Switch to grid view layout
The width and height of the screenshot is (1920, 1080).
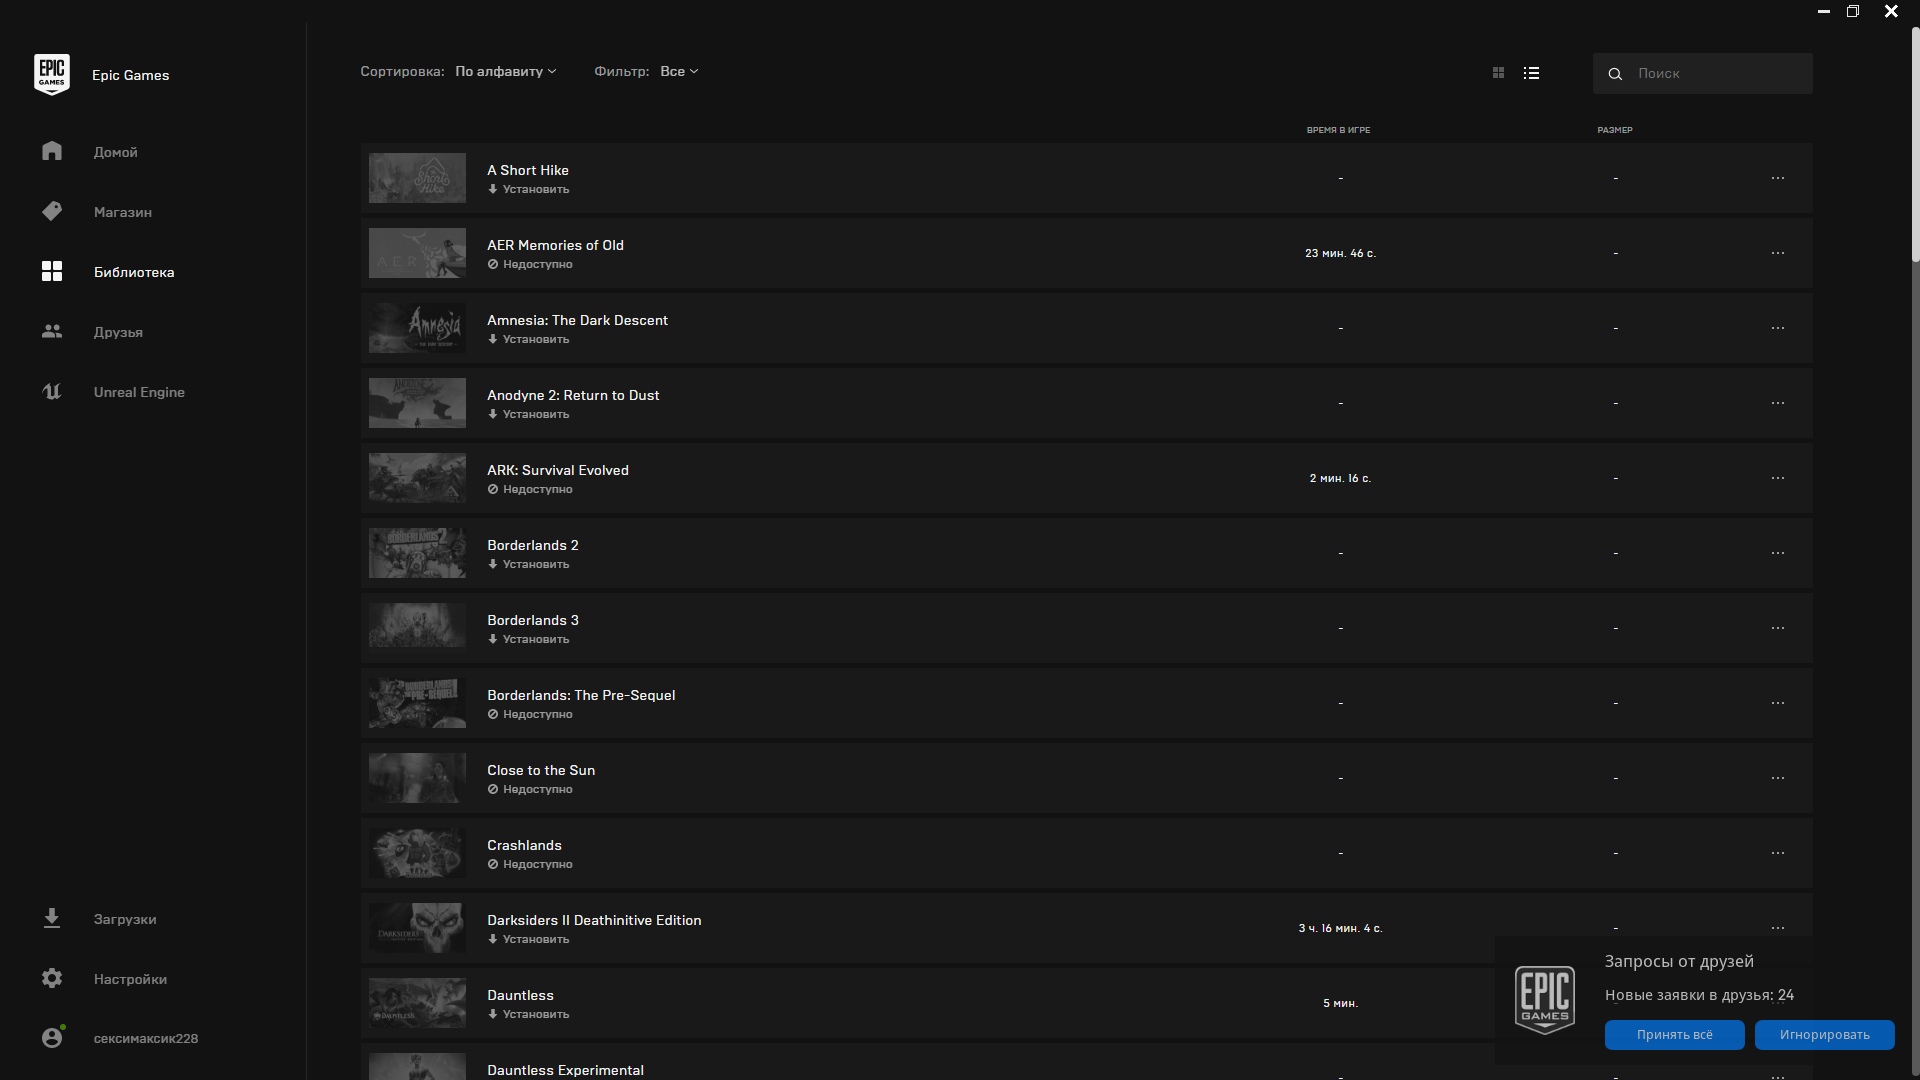click(1498, 73)
